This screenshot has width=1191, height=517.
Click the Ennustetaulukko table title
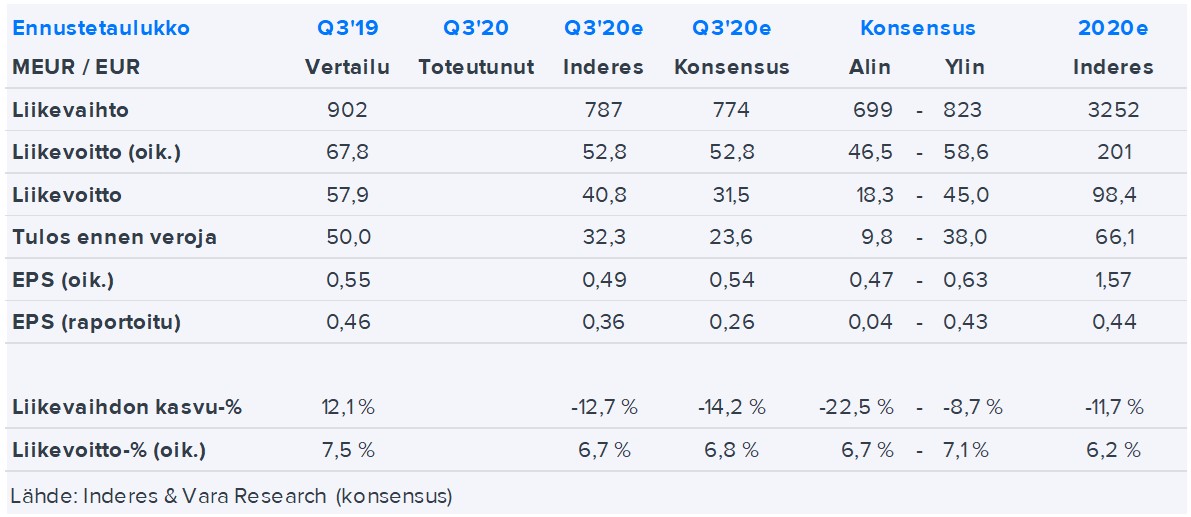pyautogui.click(x=101, y=28)
